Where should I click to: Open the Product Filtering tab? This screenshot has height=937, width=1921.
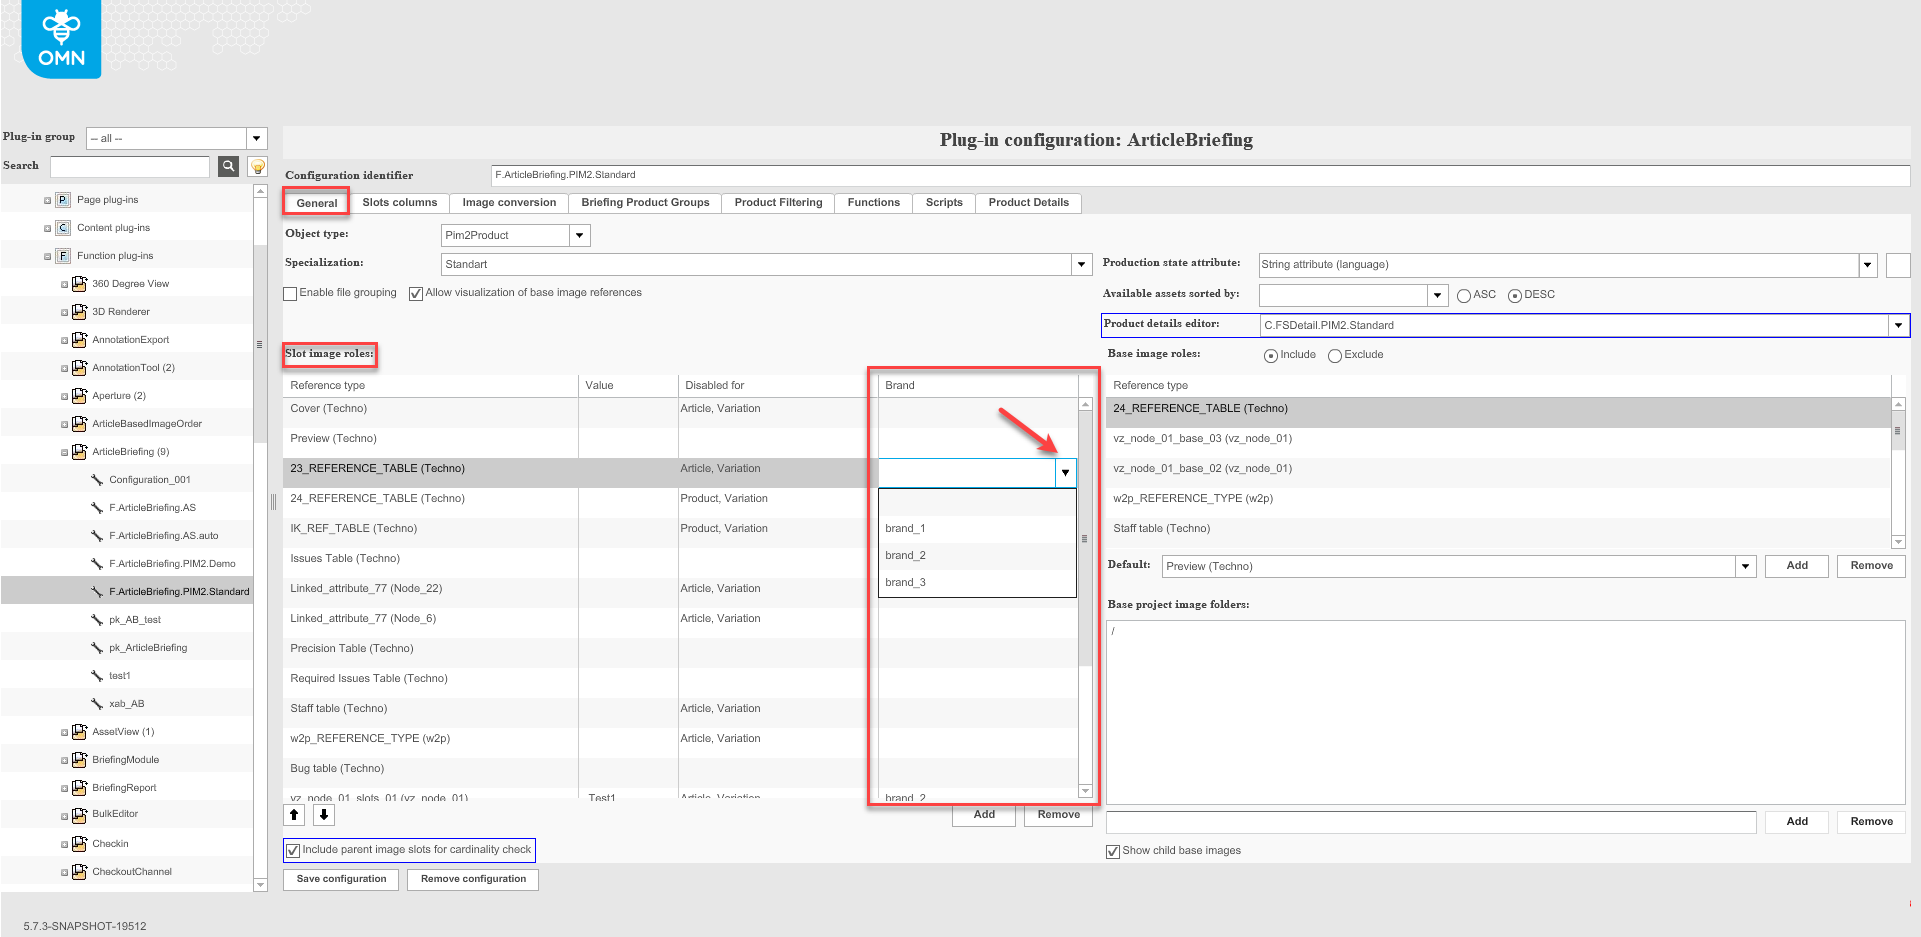click(x=778, y=203)
